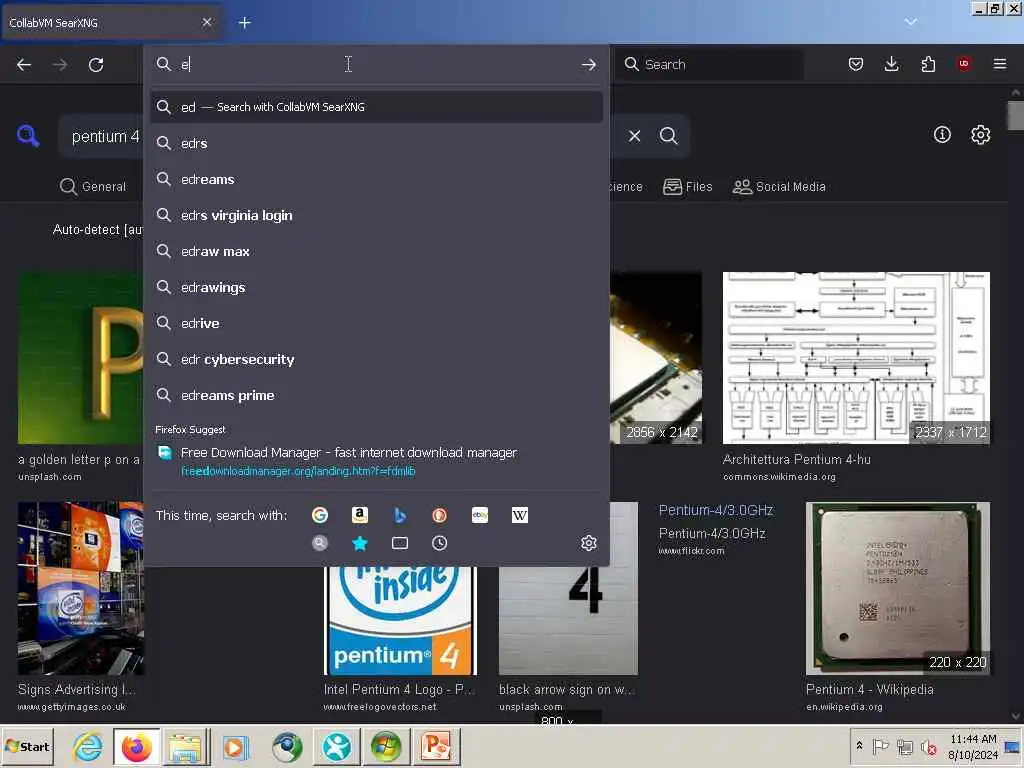Switch to Files search category
The height and width of the screenshot is (768, 1024).
tap(687, 187)
